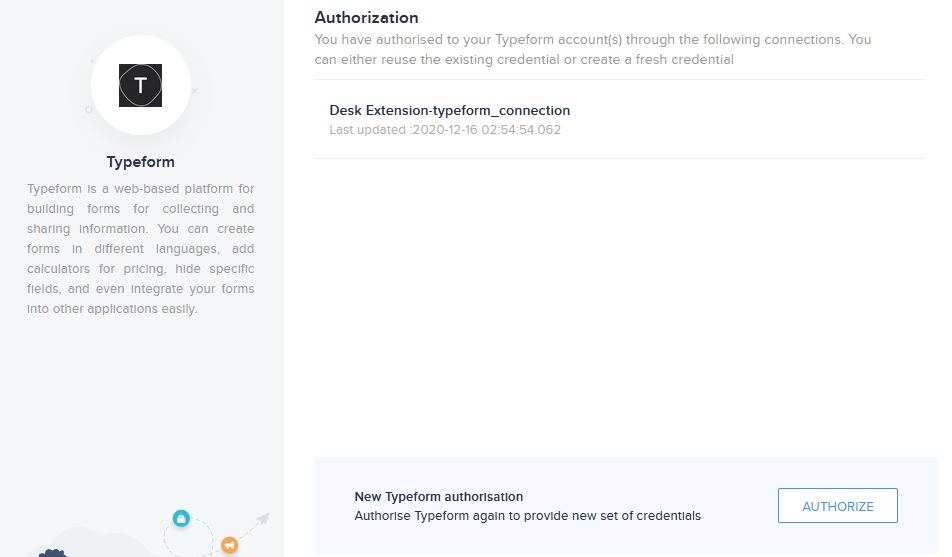952x557 pixels.
Task: Click the Typeform description paragraph
Action: point(140,249)
